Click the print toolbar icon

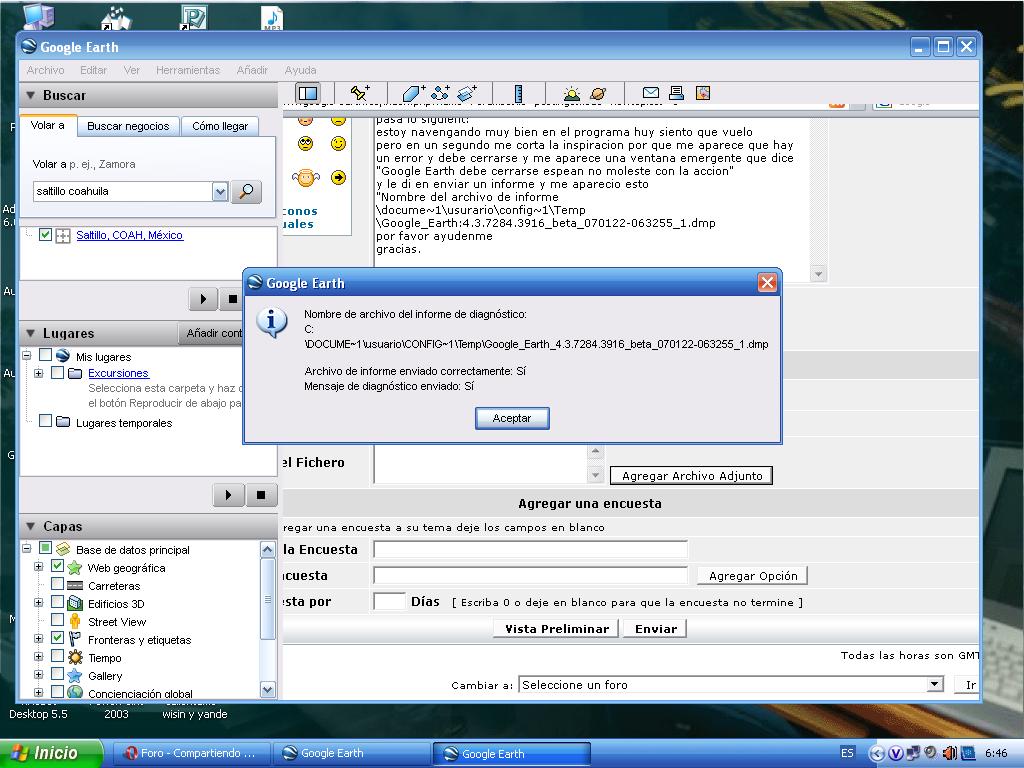(677, 93)
